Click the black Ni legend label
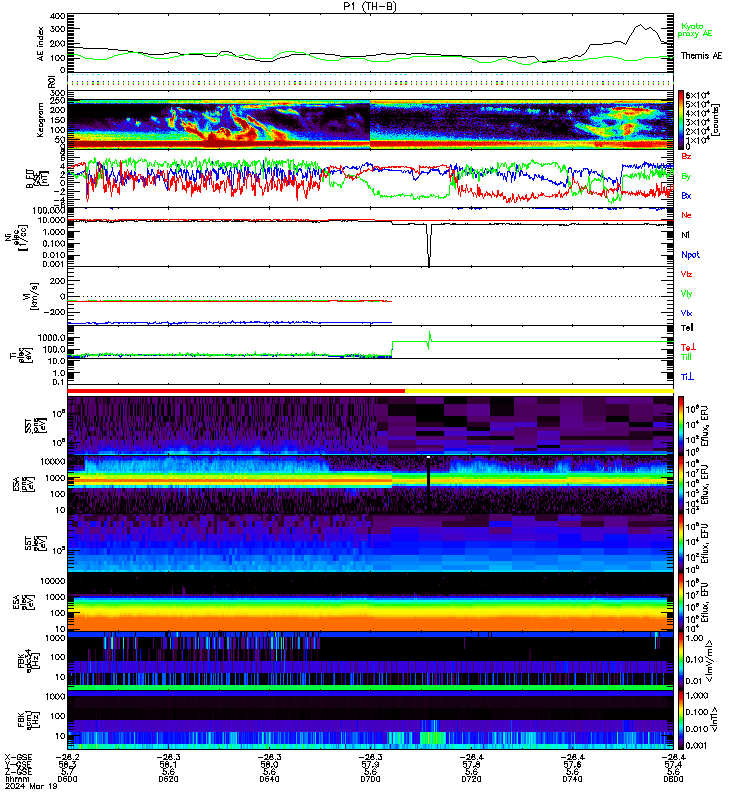This screenshot has width=750, height=800. pyautogui.click(x=685, y=235)
